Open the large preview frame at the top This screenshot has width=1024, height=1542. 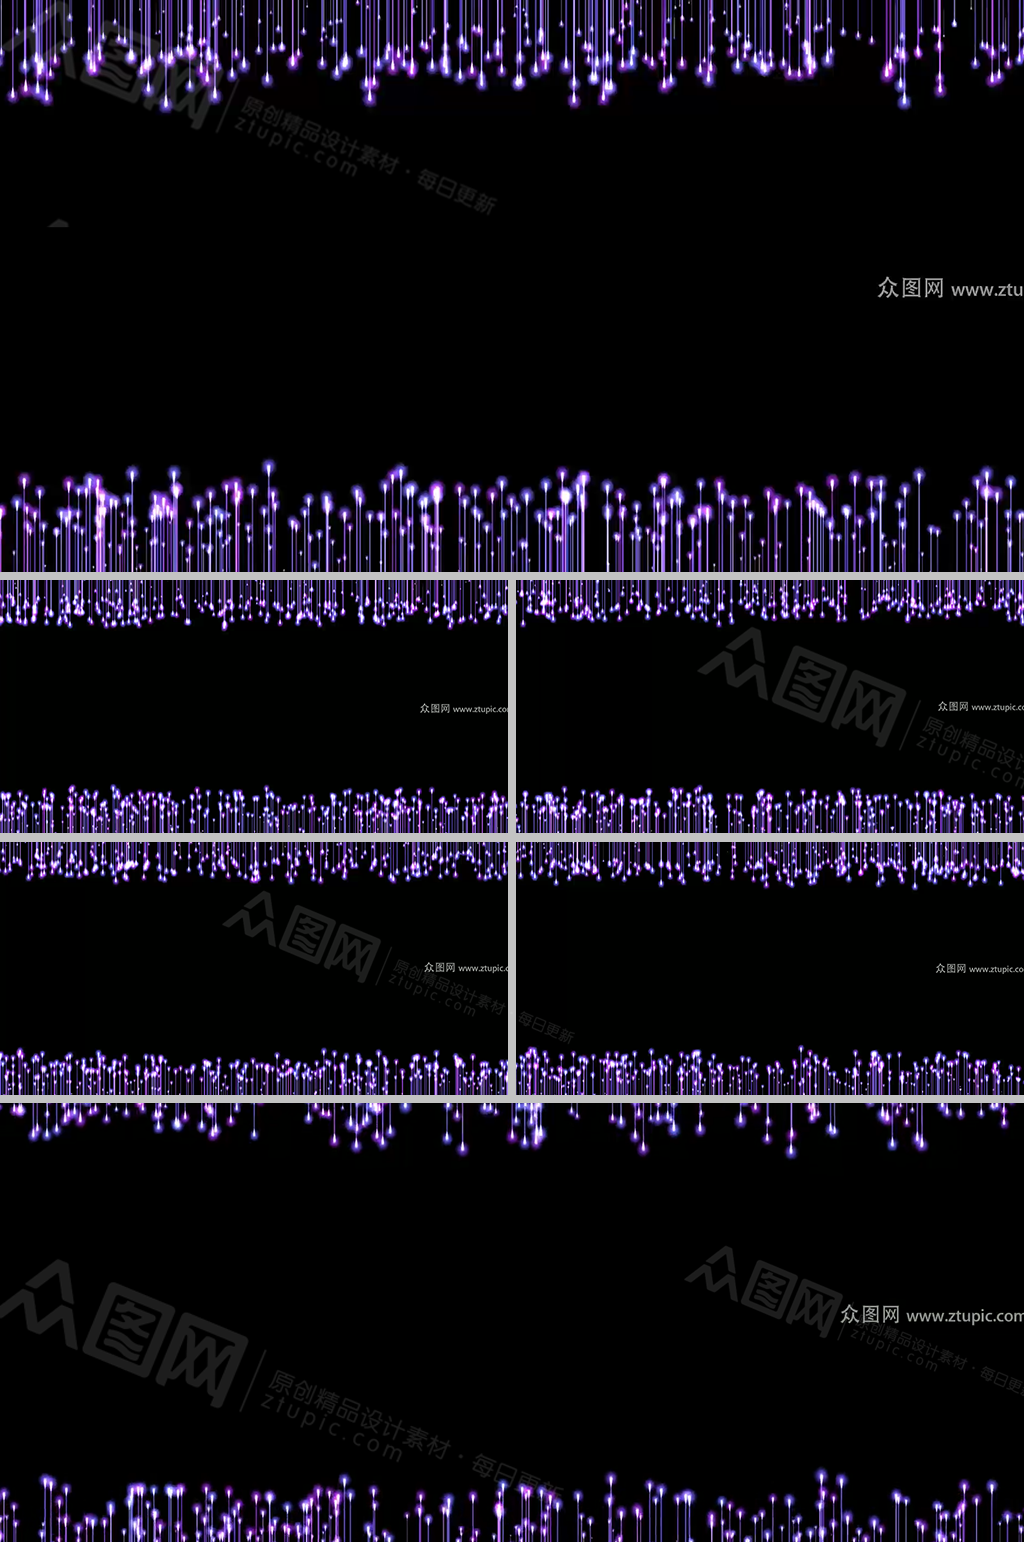[x=512, y=286]
